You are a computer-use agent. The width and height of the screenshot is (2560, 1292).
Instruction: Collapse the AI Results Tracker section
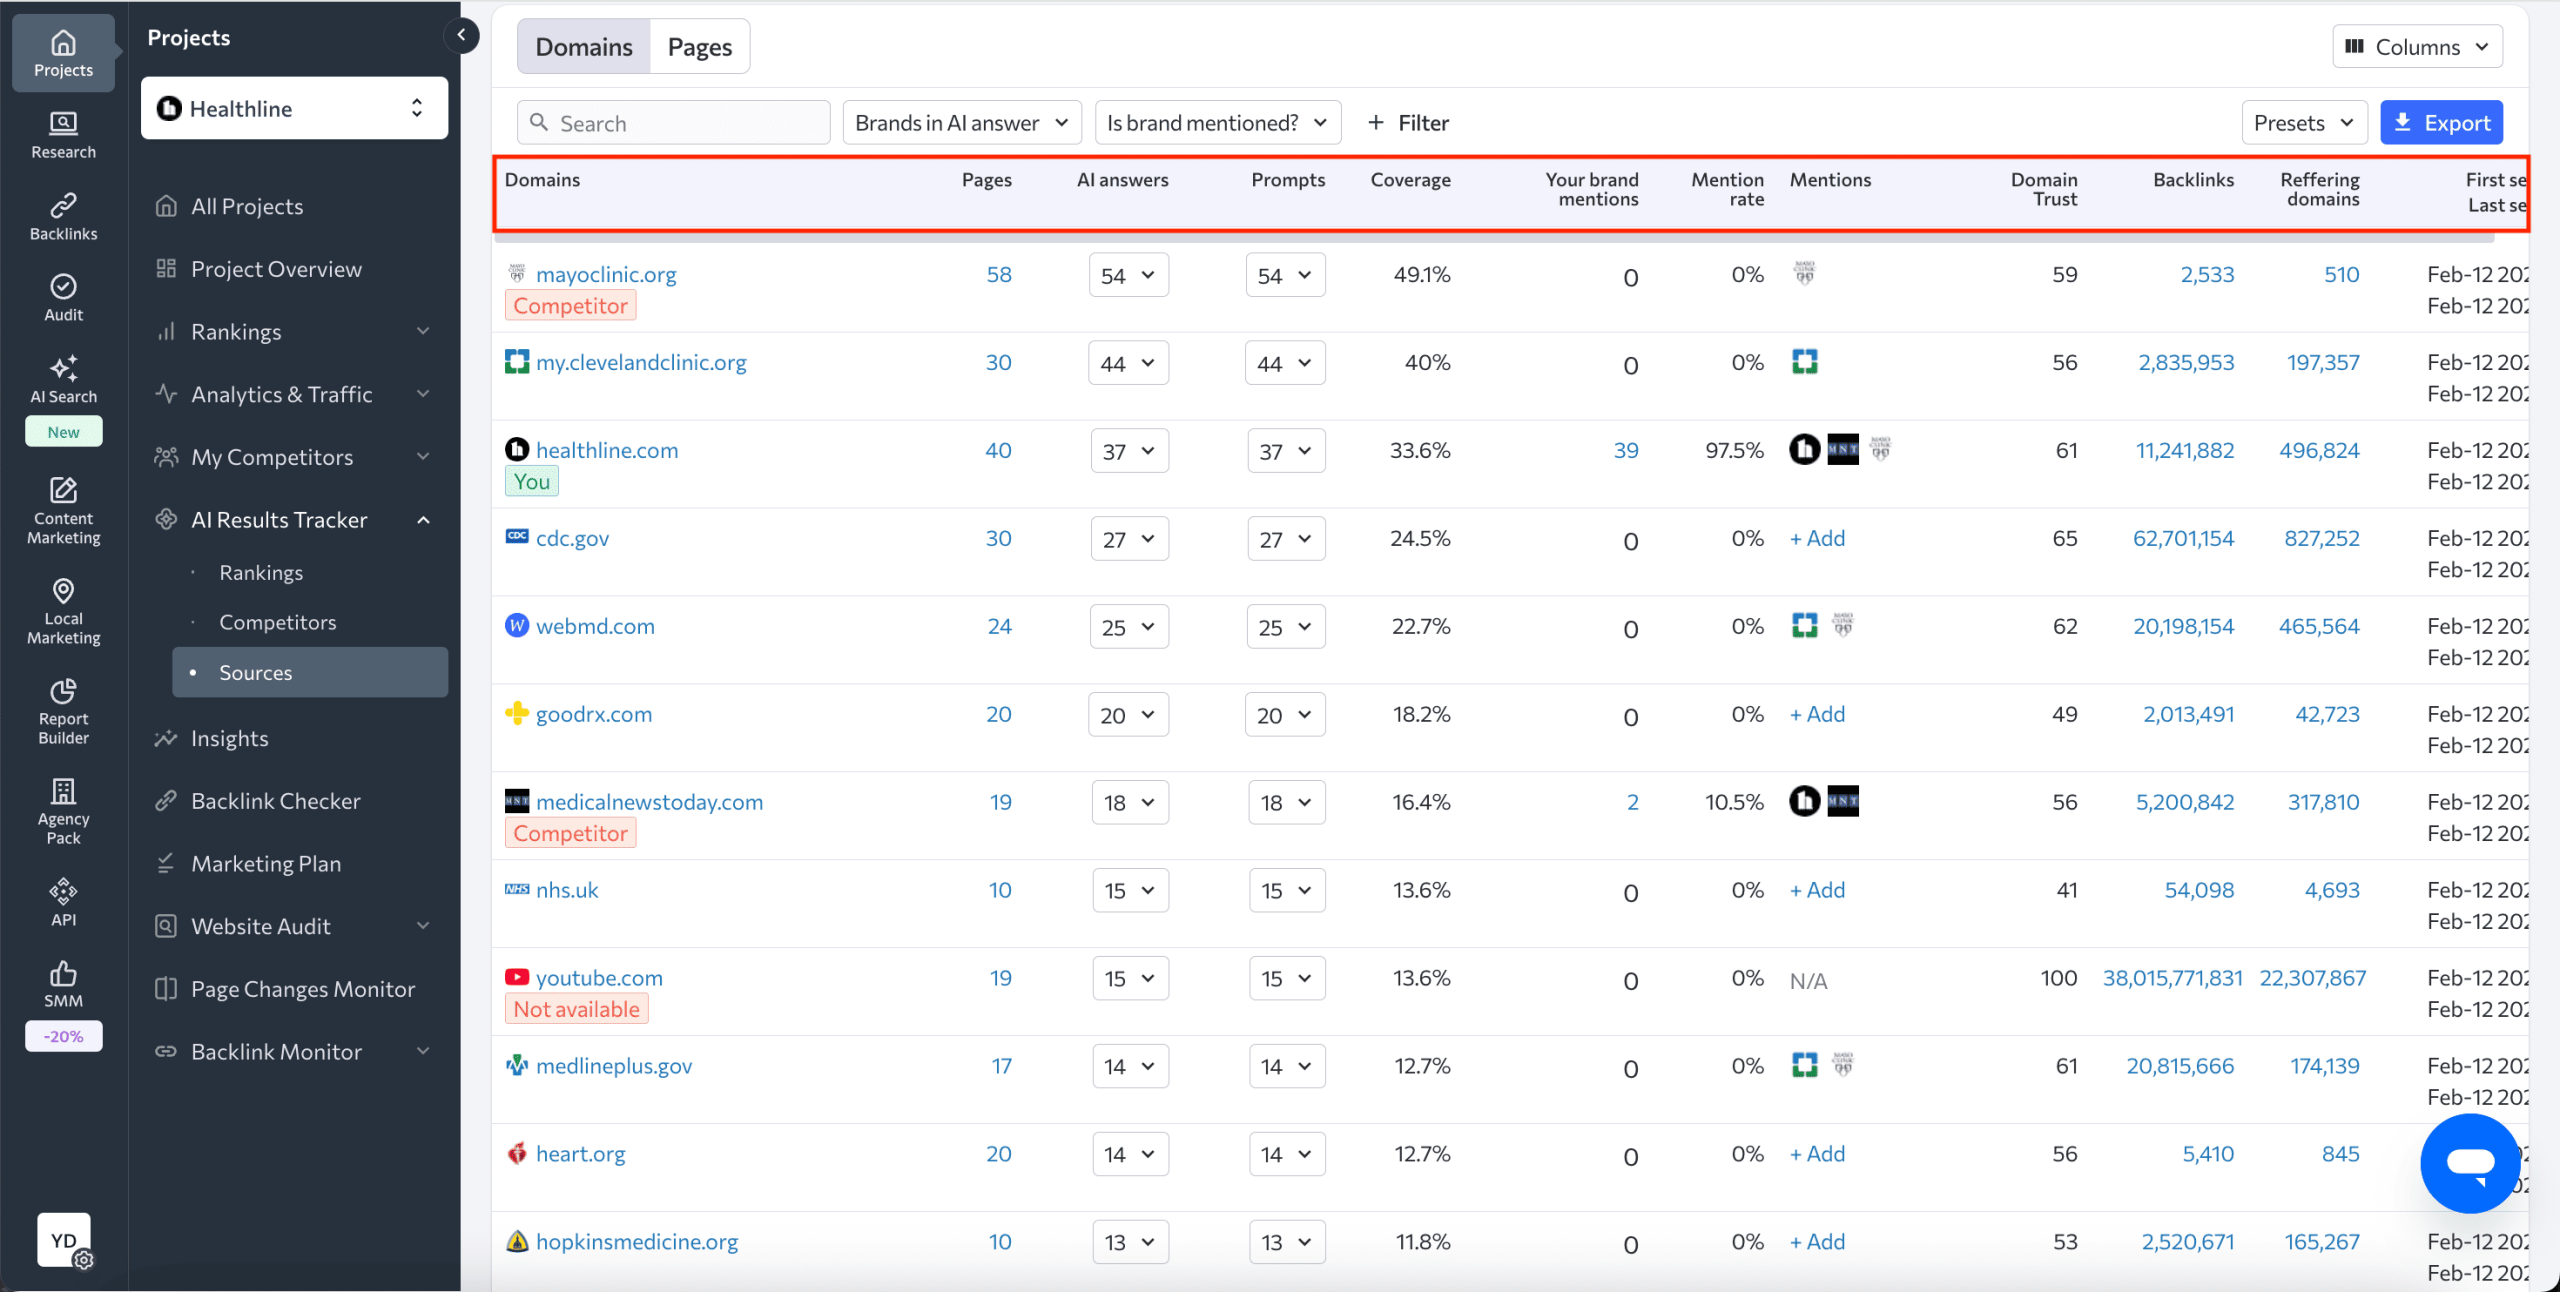pyautogui.click(x=423, y=519)
